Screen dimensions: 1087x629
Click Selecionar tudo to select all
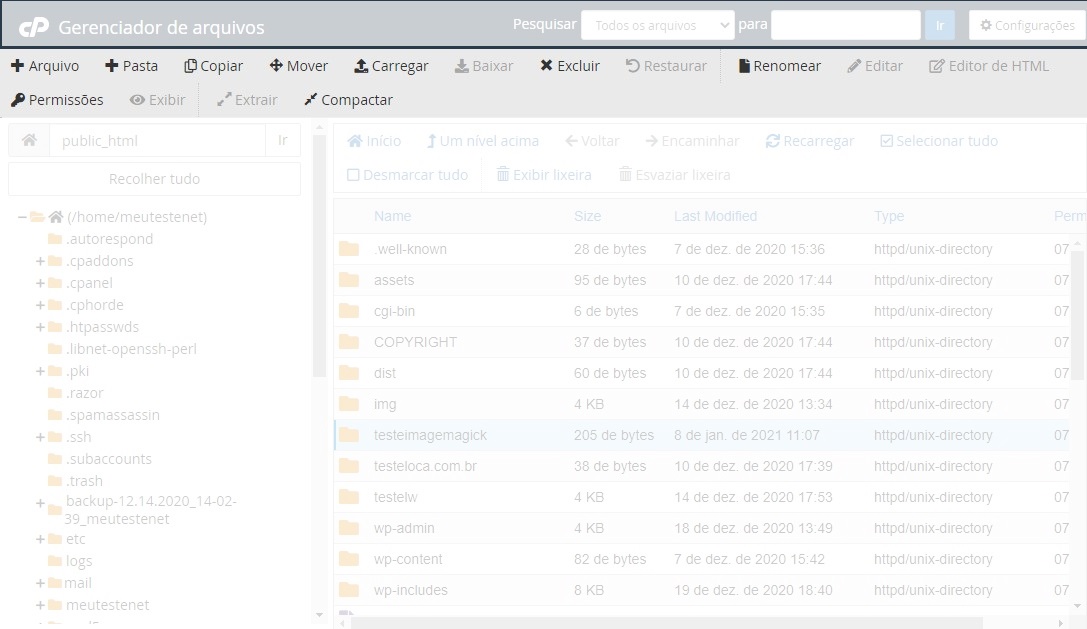coord(939,141)
